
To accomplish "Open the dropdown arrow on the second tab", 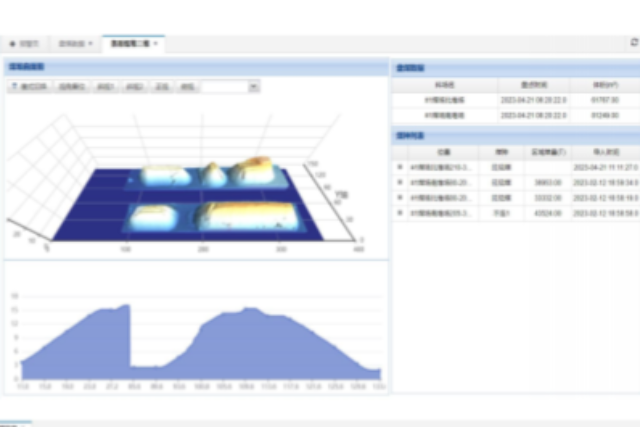I will [x=91, y=44].
